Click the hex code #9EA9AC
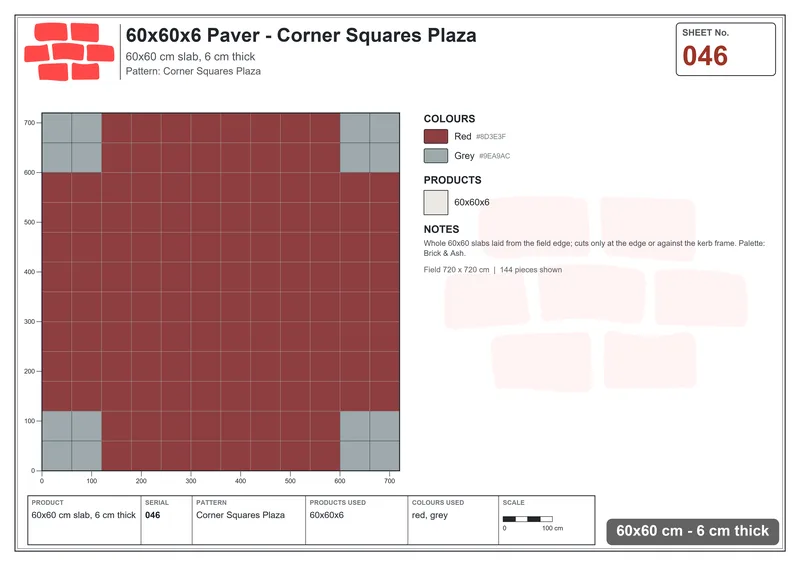The width and height of the screenshot is (800, 566). (494, 156)
